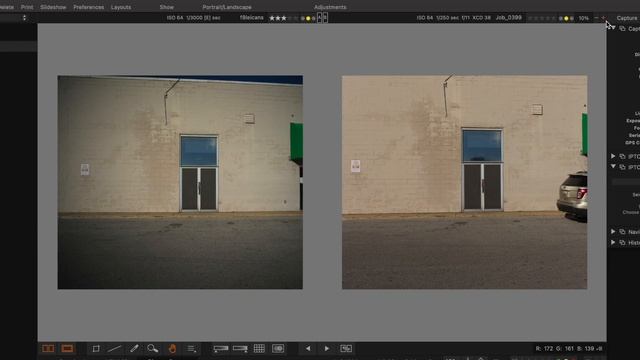Viewport: 640px width, 360px height.
Task: Select the right building photo with car
Action: click(464, 182)
